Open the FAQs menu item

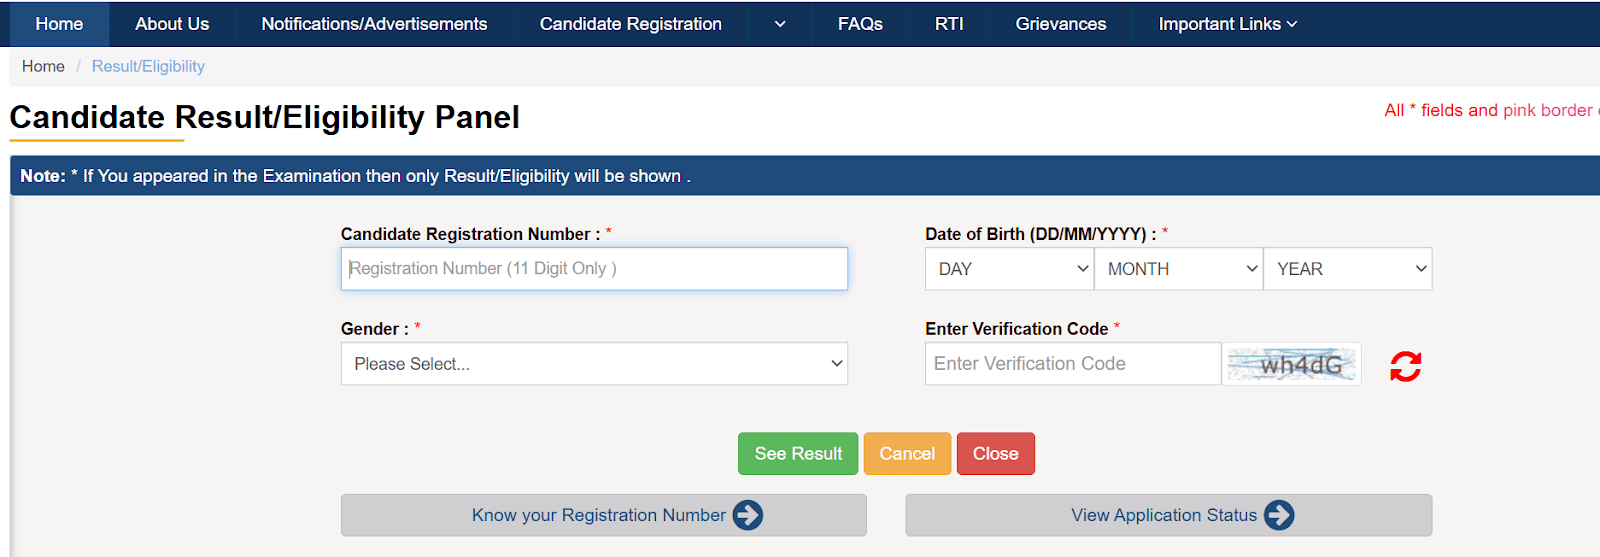tap(860, 24)
